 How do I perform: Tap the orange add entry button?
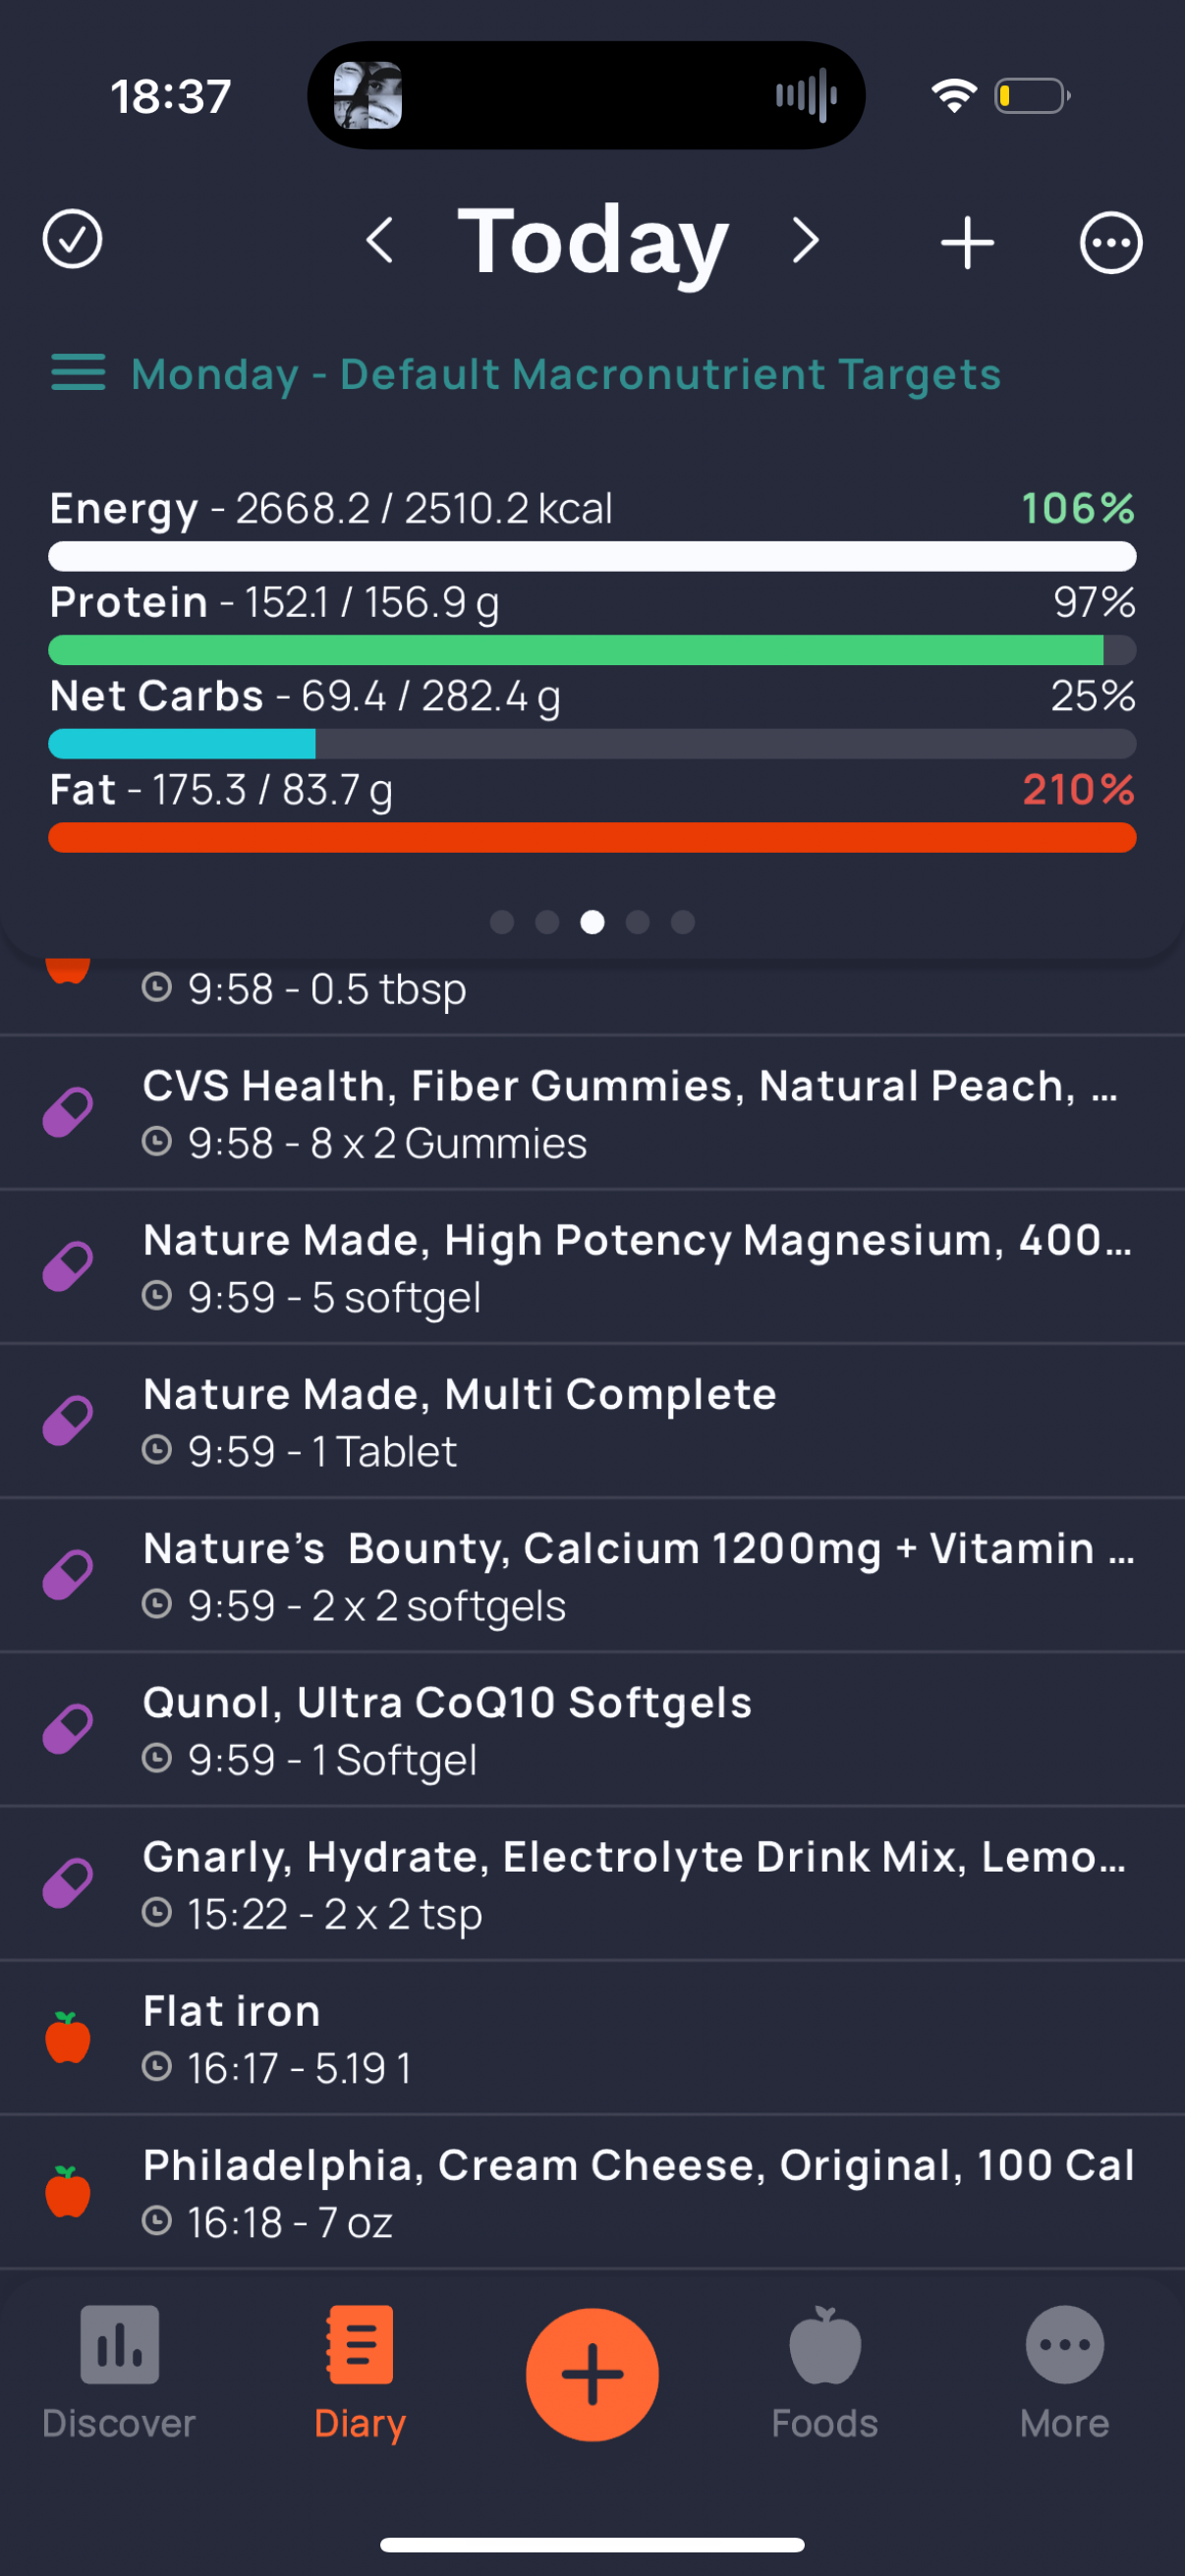point(592,2375)
